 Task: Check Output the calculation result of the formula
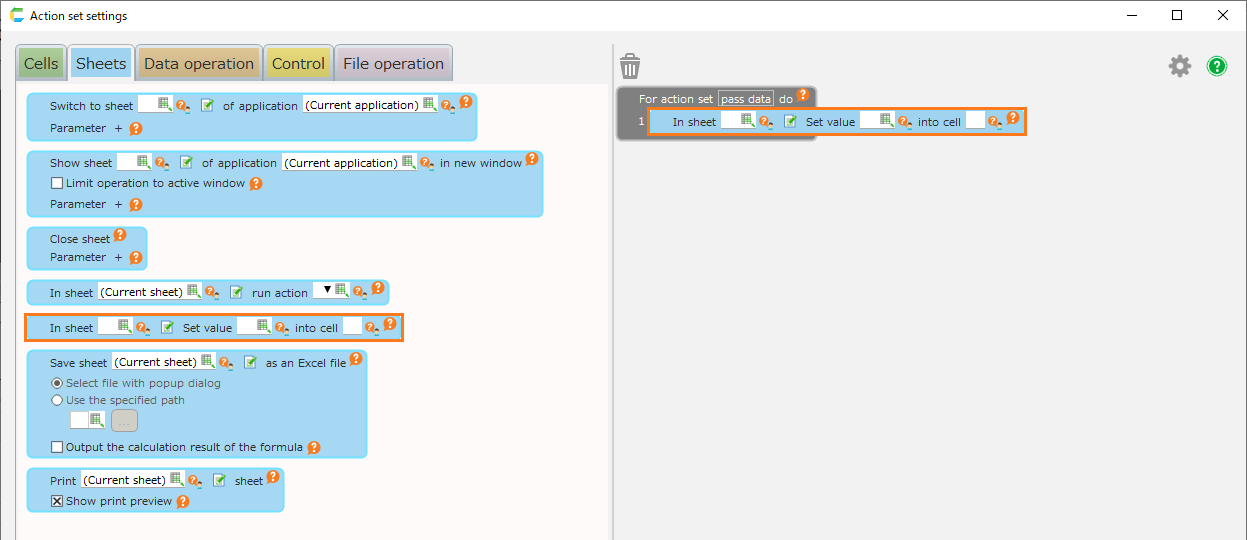(57, 447)
